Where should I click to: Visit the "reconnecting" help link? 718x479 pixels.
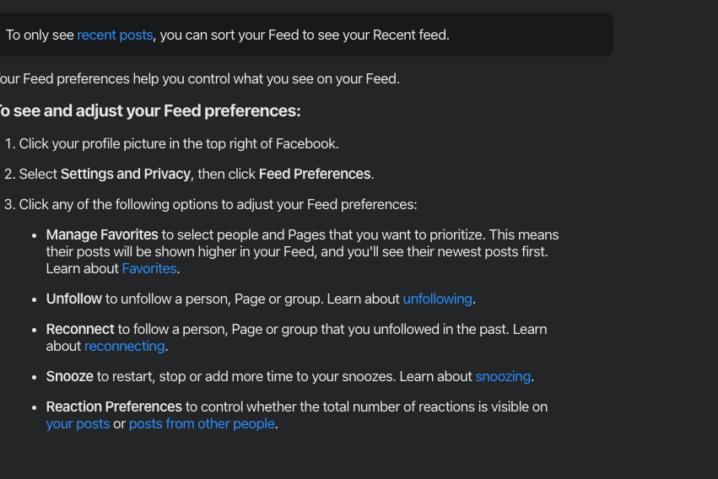(125, 346)
